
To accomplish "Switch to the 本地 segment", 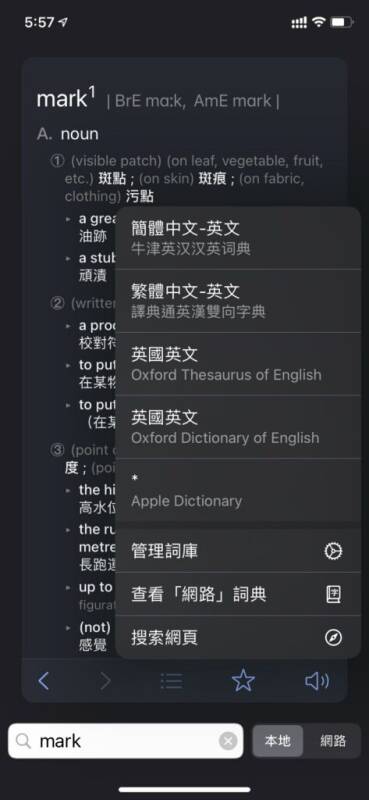I will point(278,741).
